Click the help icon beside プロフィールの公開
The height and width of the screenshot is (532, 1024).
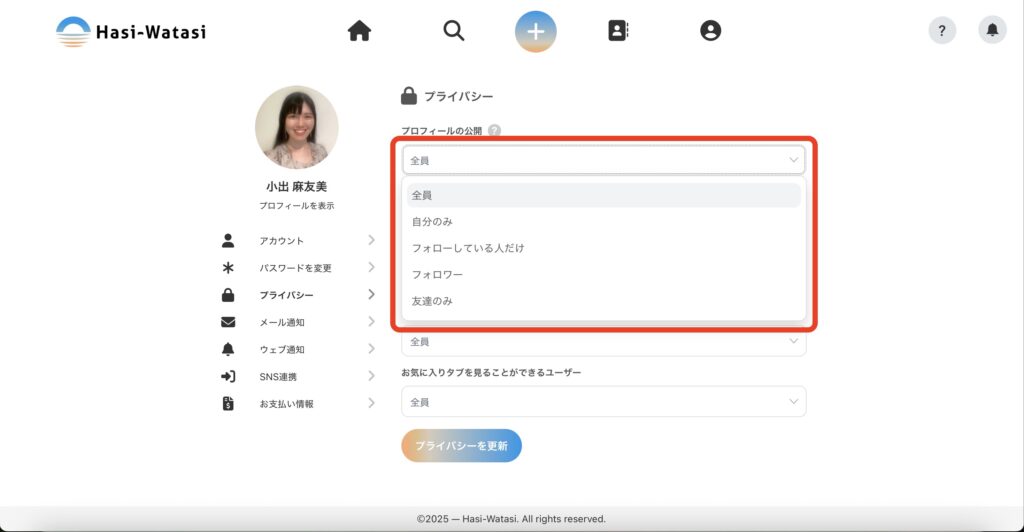pos(494,130)
